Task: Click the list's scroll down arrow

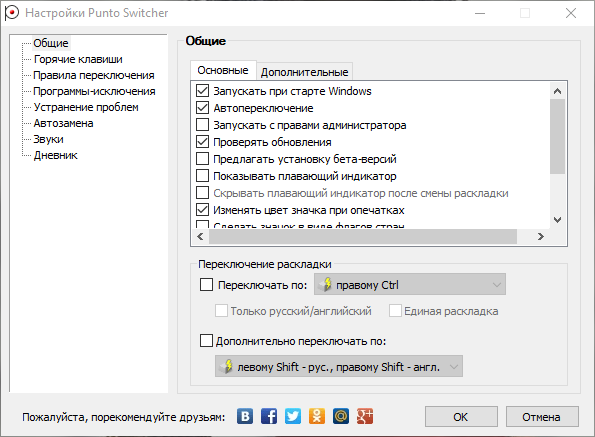Action: pos(557,220)
